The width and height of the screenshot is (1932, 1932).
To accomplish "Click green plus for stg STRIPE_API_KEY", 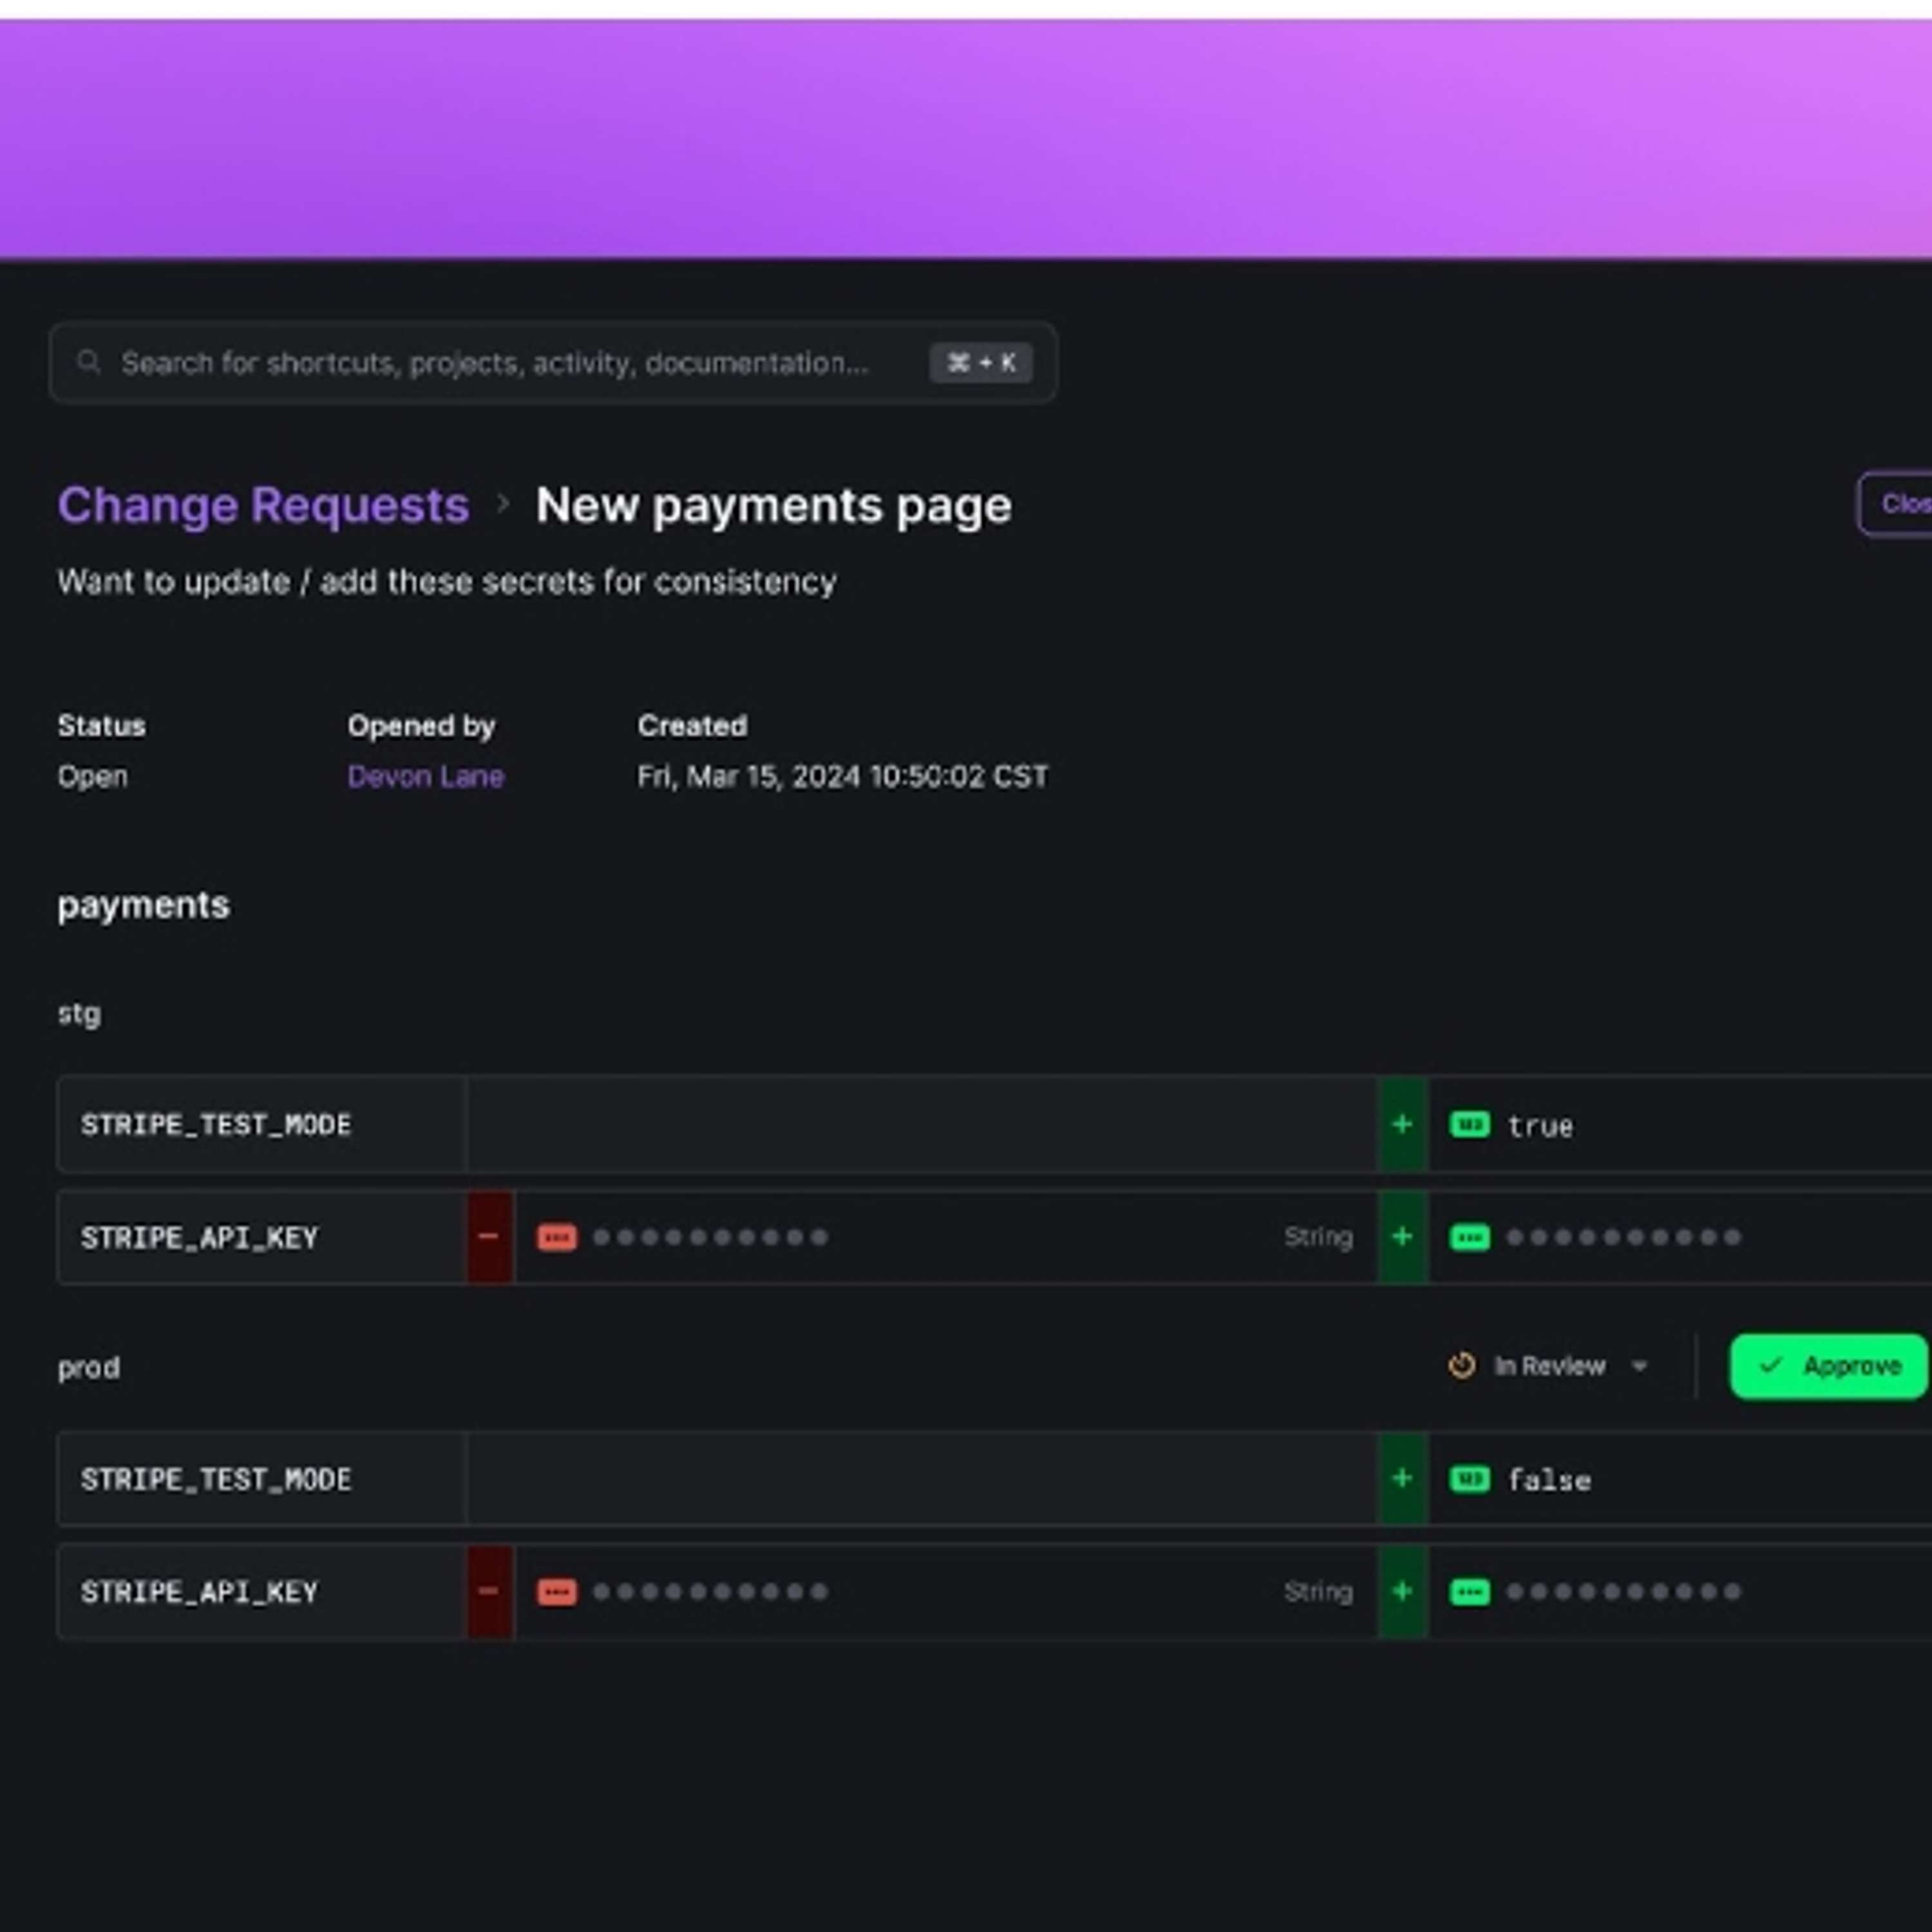I will [x=1402, y=1237].
